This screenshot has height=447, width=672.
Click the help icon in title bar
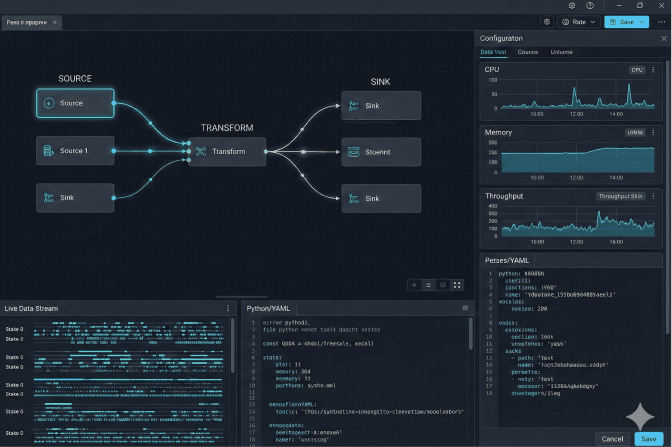pos(591,6)
